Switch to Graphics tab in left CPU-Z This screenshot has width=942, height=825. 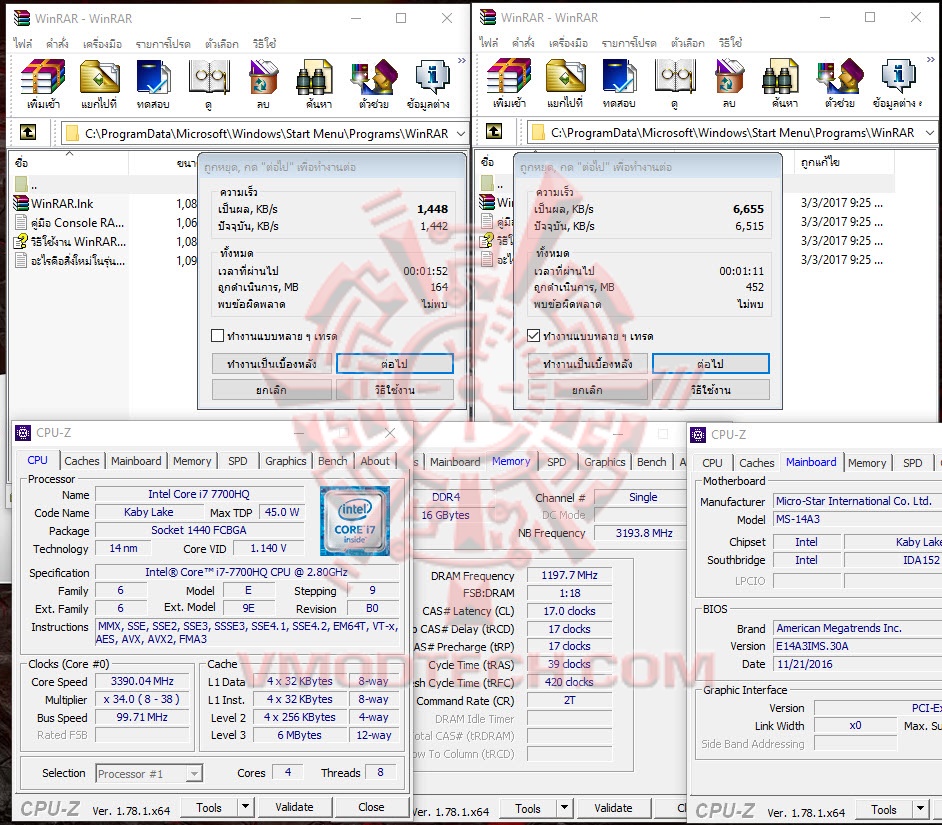tap(285, 461)
